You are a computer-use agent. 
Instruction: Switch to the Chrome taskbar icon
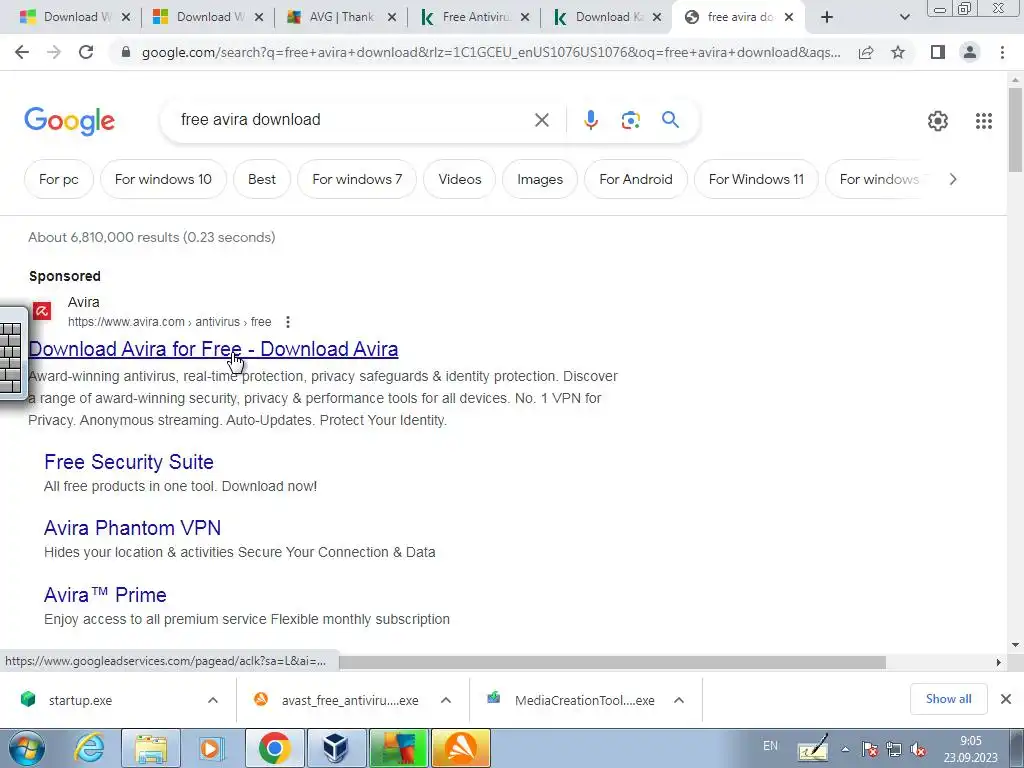[274, 748]
